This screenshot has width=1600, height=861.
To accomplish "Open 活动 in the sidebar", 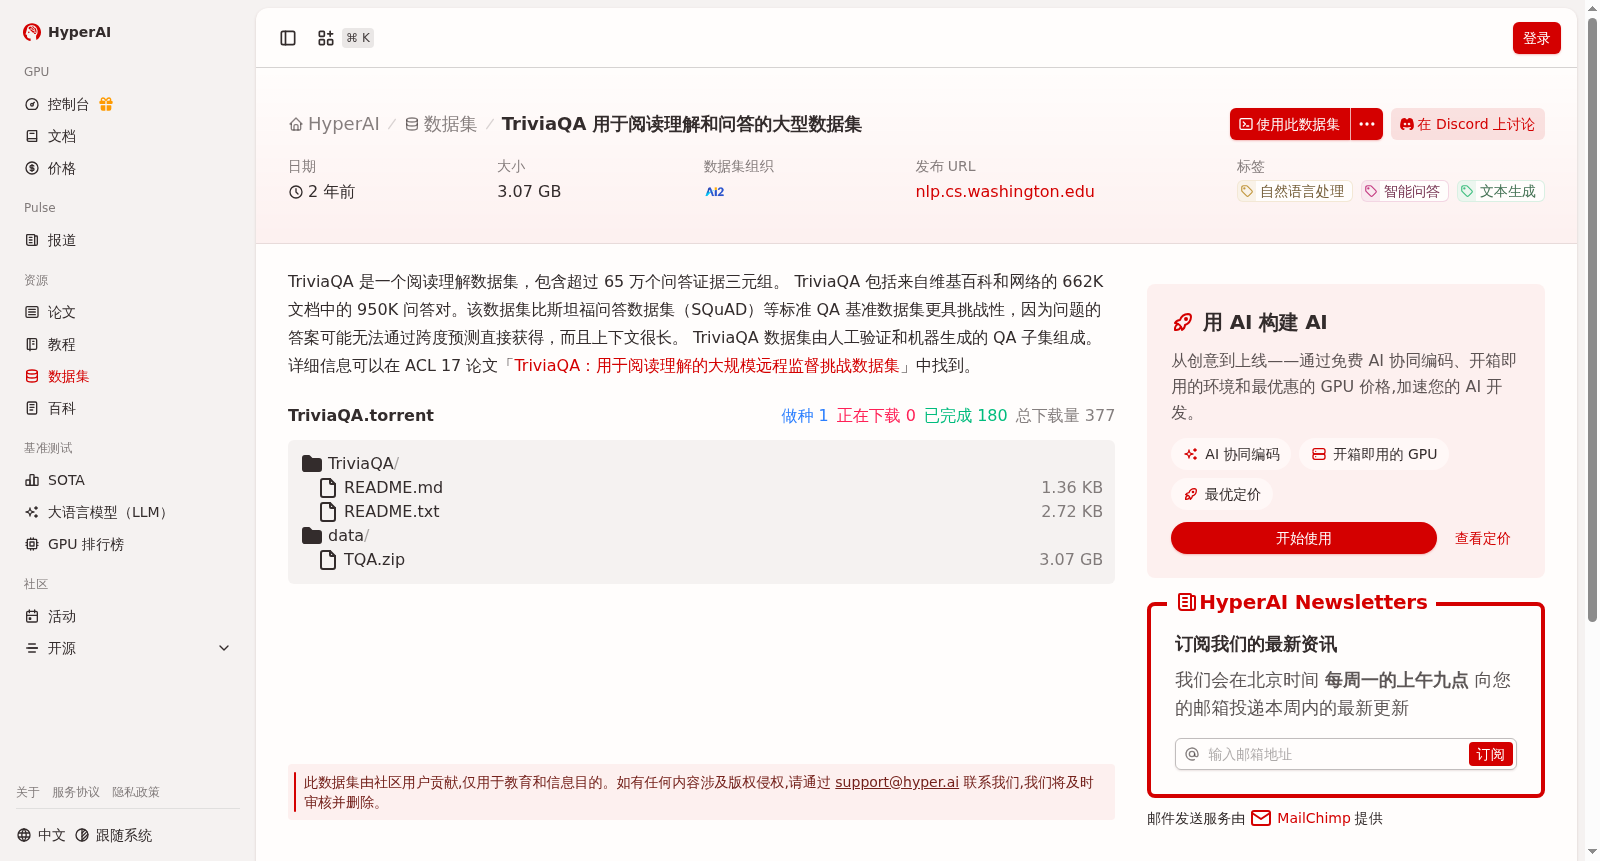I will (50, 616).
